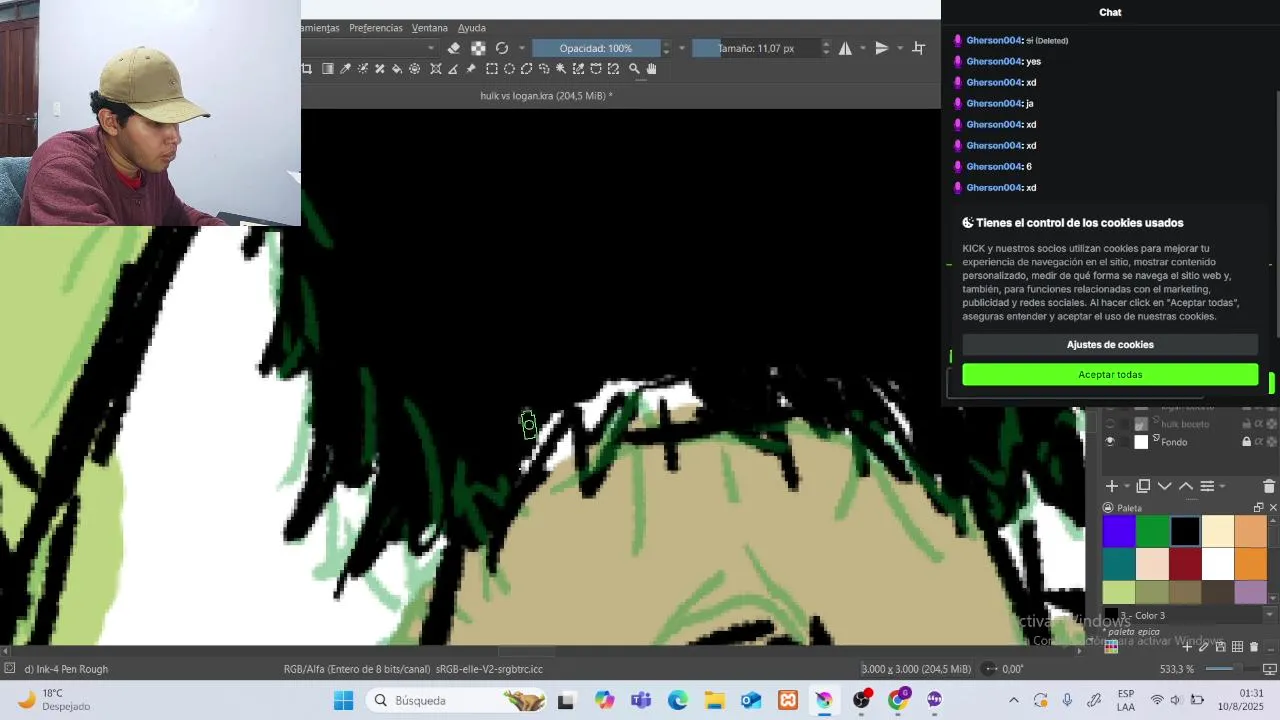Toggle lock on Fondo layer
Image resolution: width=1280 pixels, height=720 pixels.
tap(1246, 442)
